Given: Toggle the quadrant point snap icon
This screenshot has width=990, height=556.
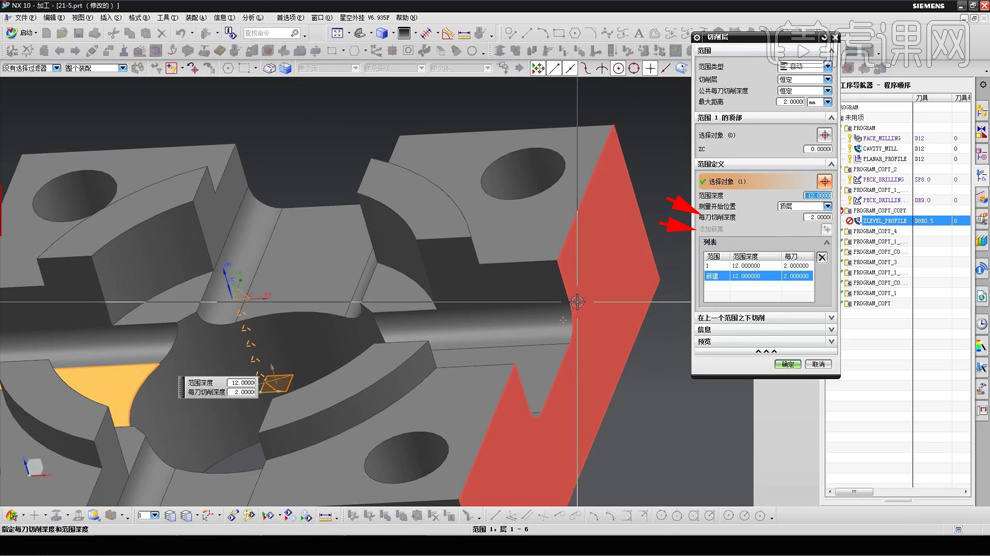Looking at the screenshot, I should [634, 68].
